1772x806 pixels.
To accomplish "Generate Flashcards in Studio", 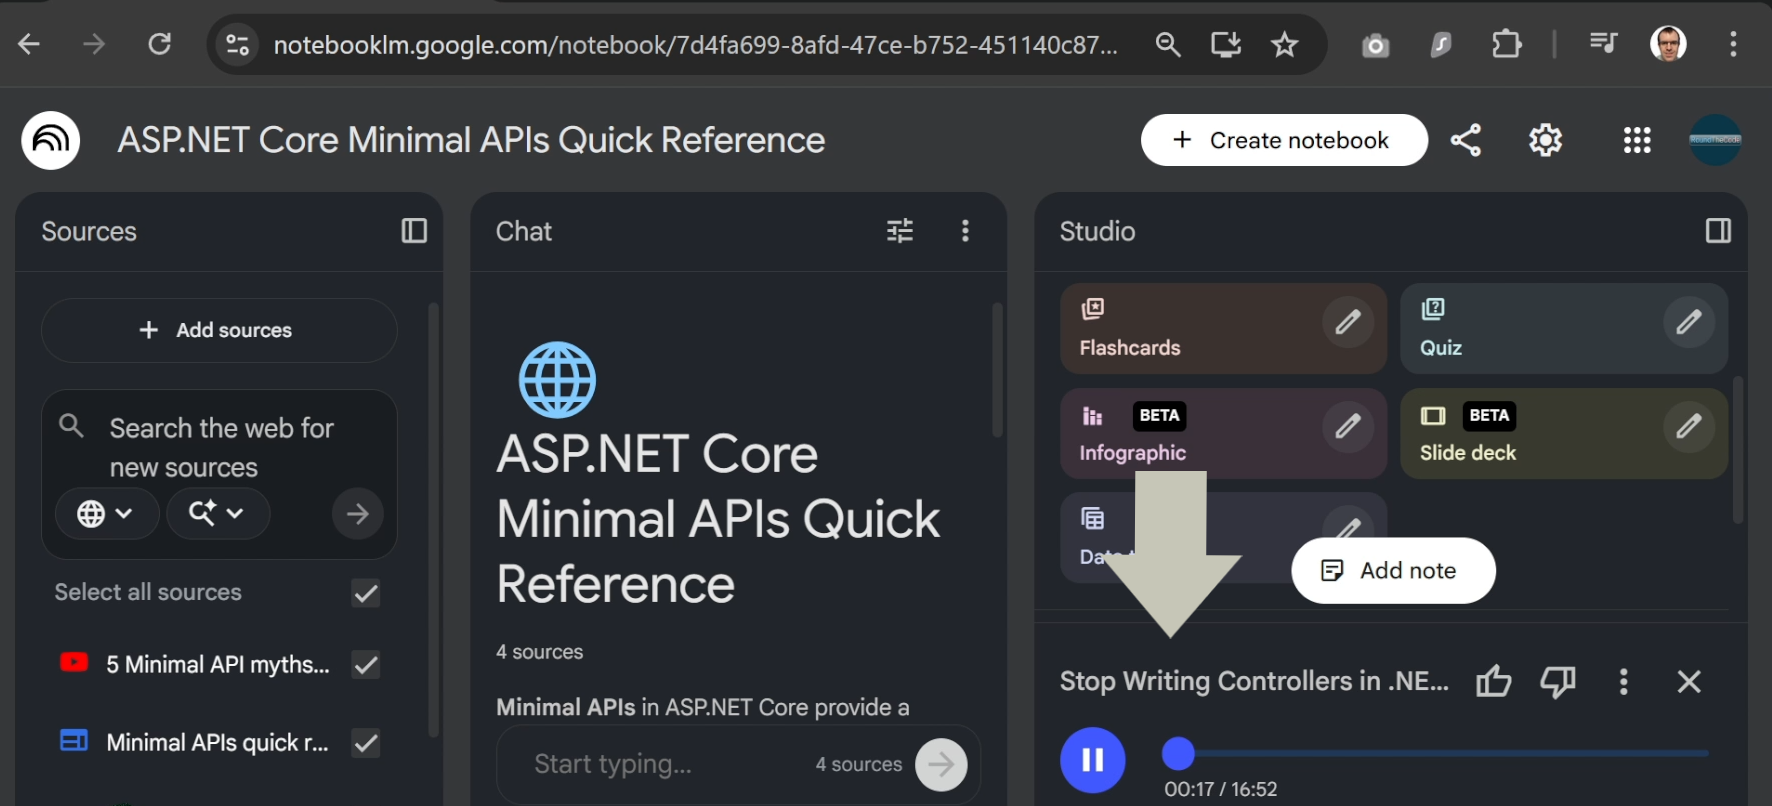I will (1223, 328).
